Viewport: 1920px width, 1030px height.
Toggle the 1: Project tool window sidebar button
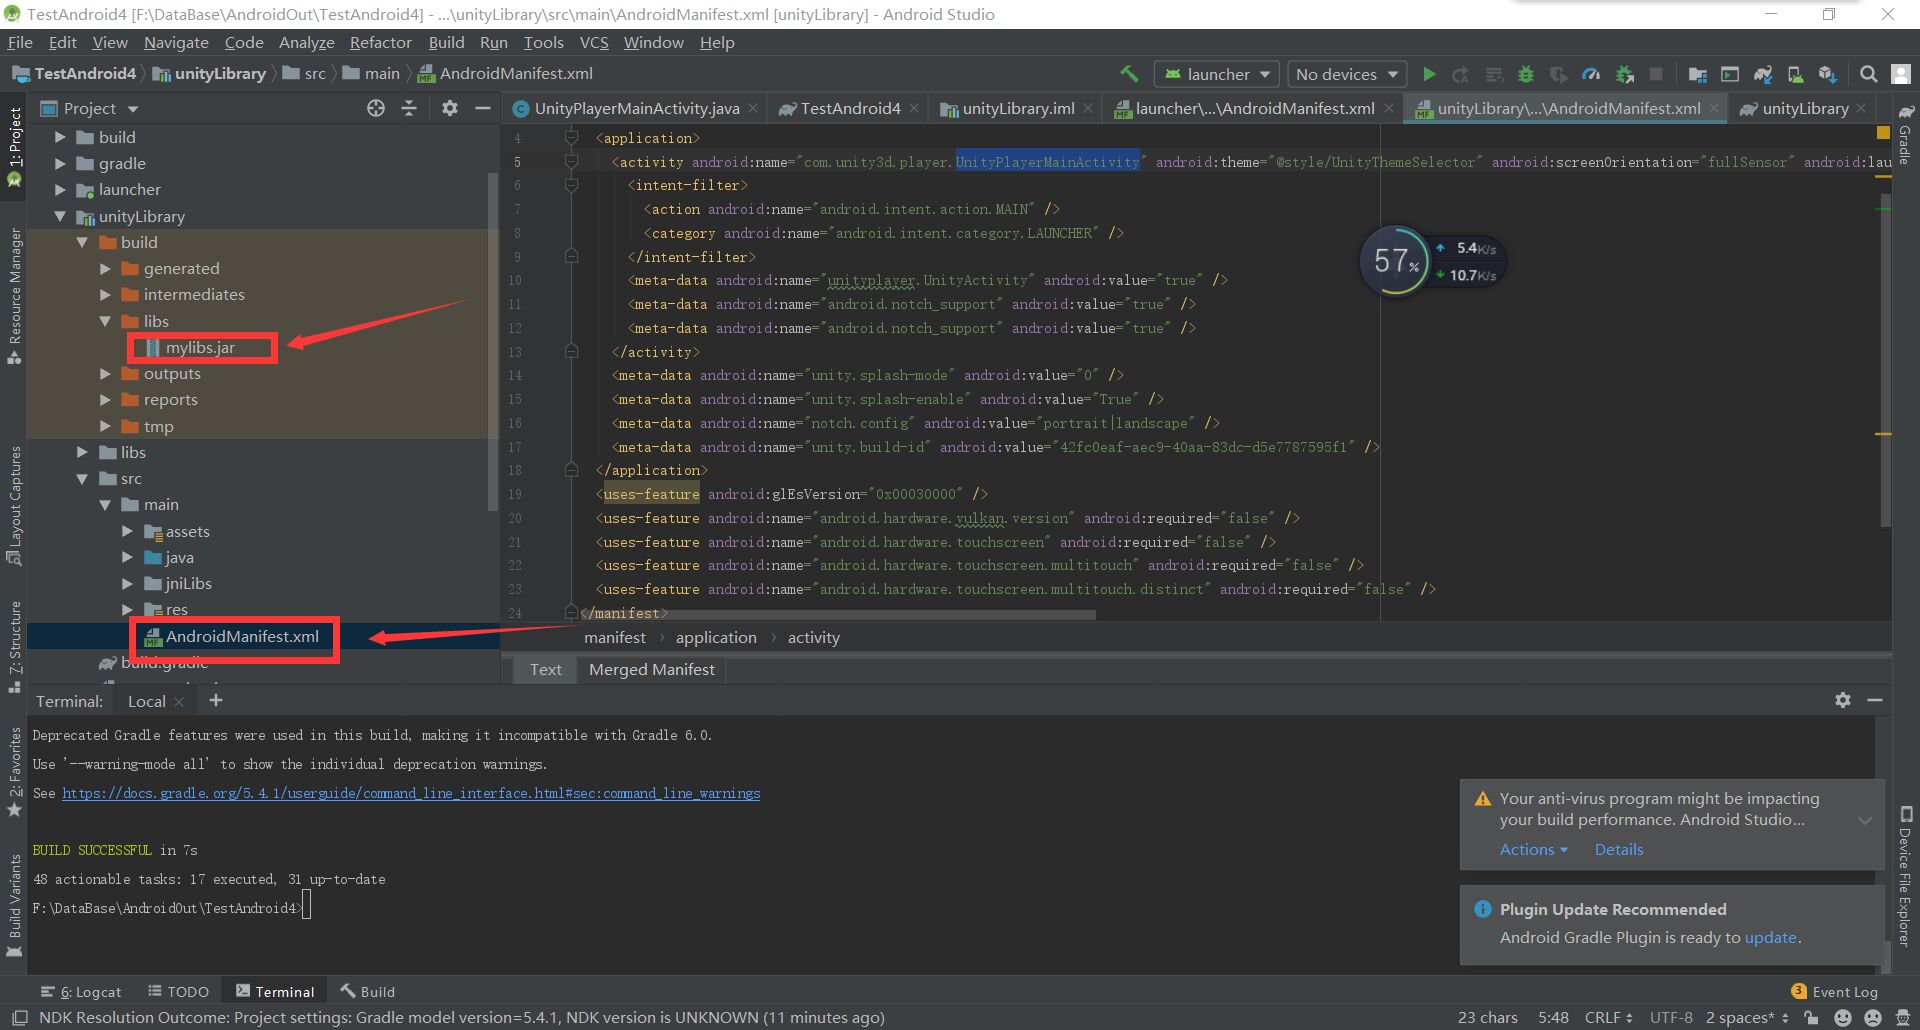coord(14,146)
